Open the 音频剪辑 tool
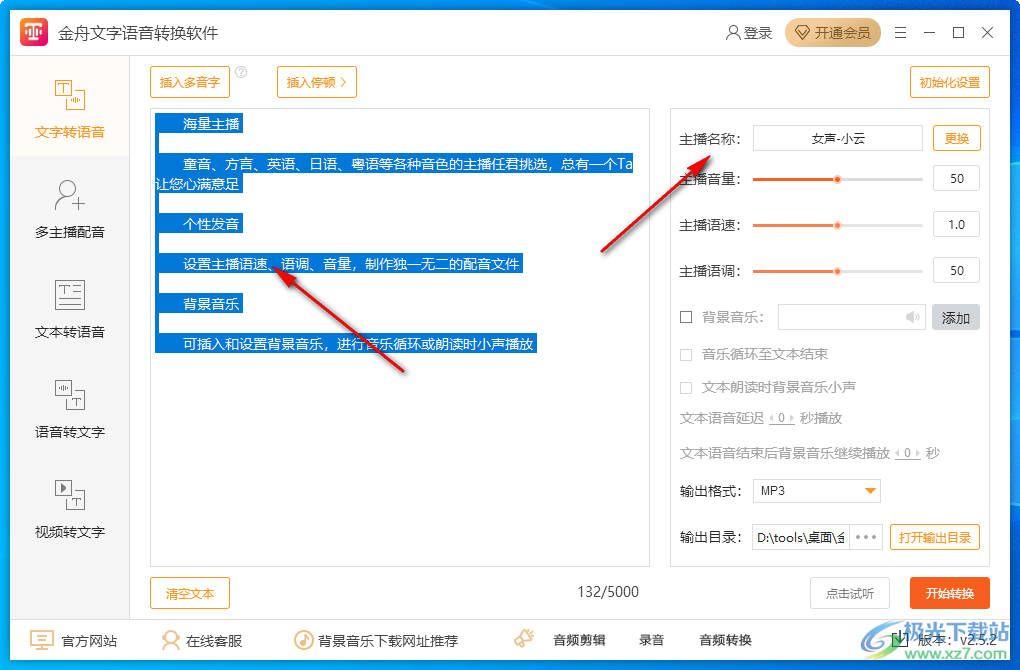 point(575,639)
